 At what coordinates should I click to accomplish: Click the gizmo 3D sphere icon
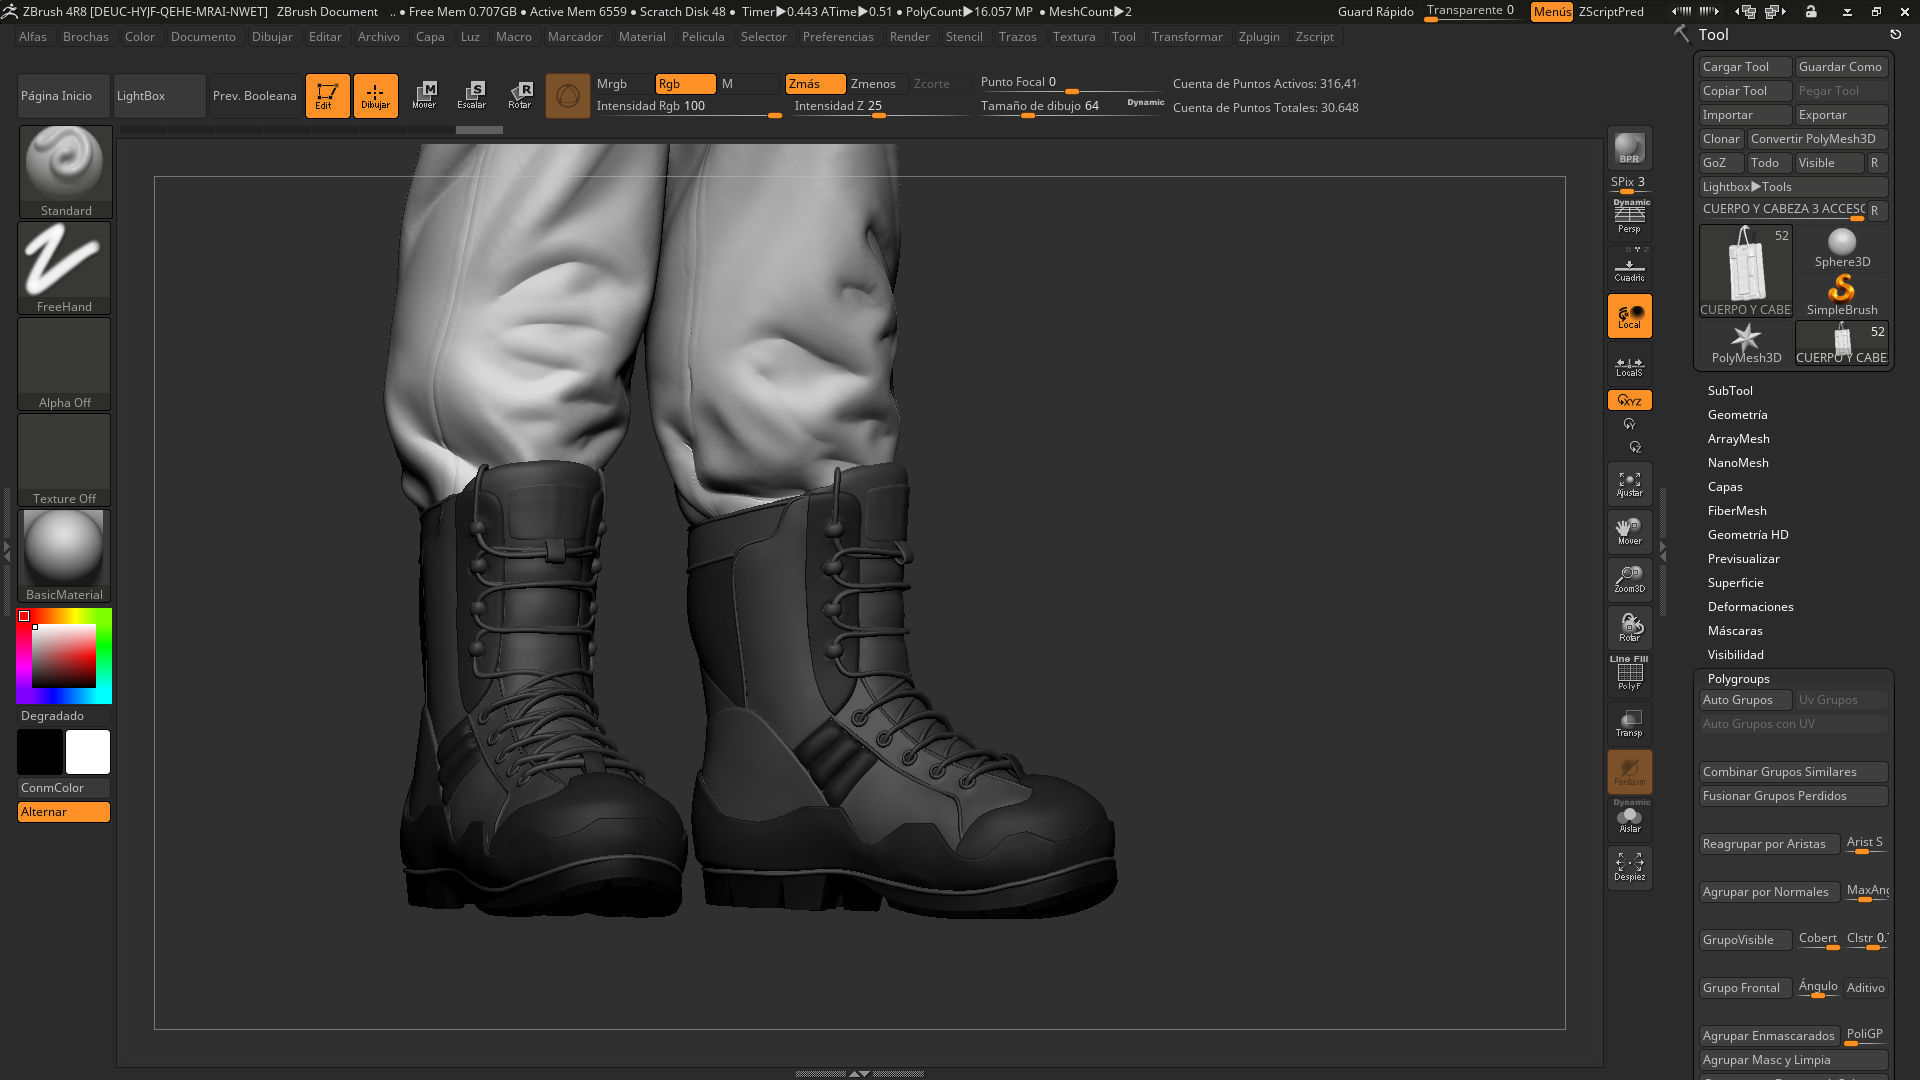(568, 96)
